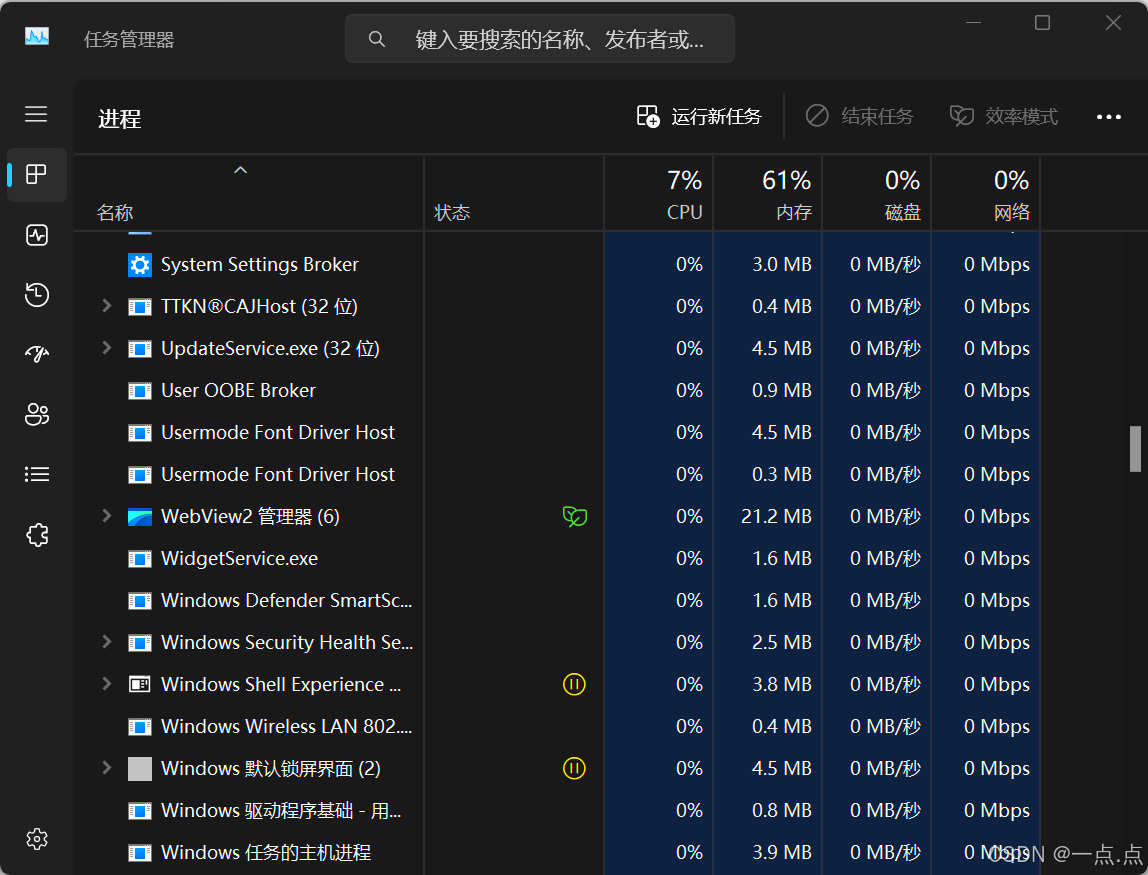Click the 结束任务 end task button
This screenshot has height=875, width=1148.
pos(860,116)
